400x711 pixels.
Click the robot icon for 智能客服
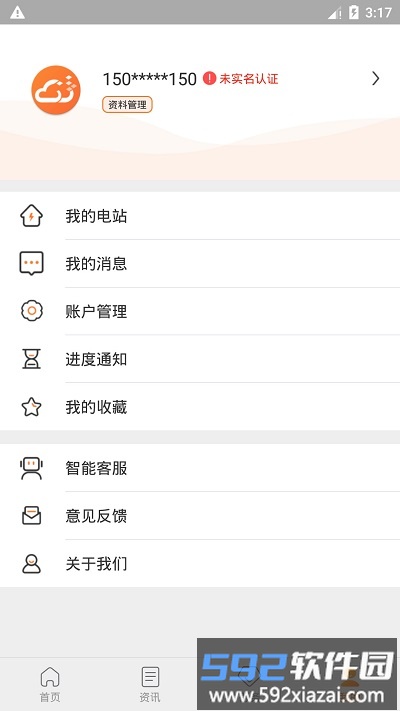pos(31,468)
